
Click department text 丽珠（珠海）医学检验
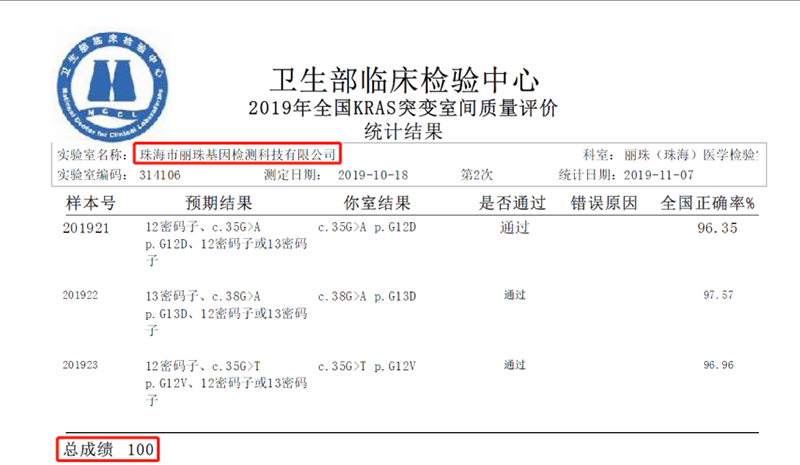point(690,155)
